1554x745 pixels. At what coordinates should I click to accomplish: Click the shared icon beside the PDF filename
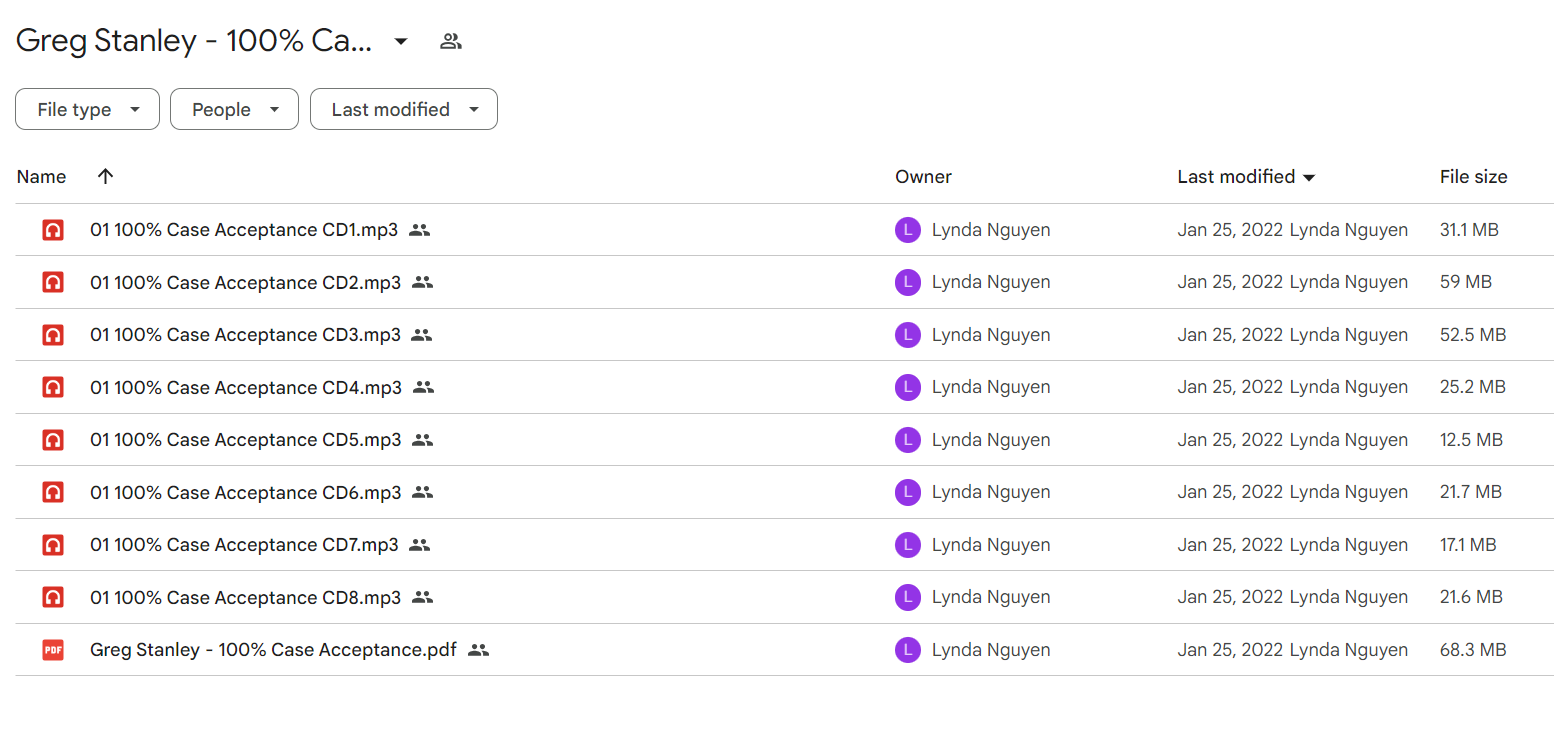pos(478,650)
